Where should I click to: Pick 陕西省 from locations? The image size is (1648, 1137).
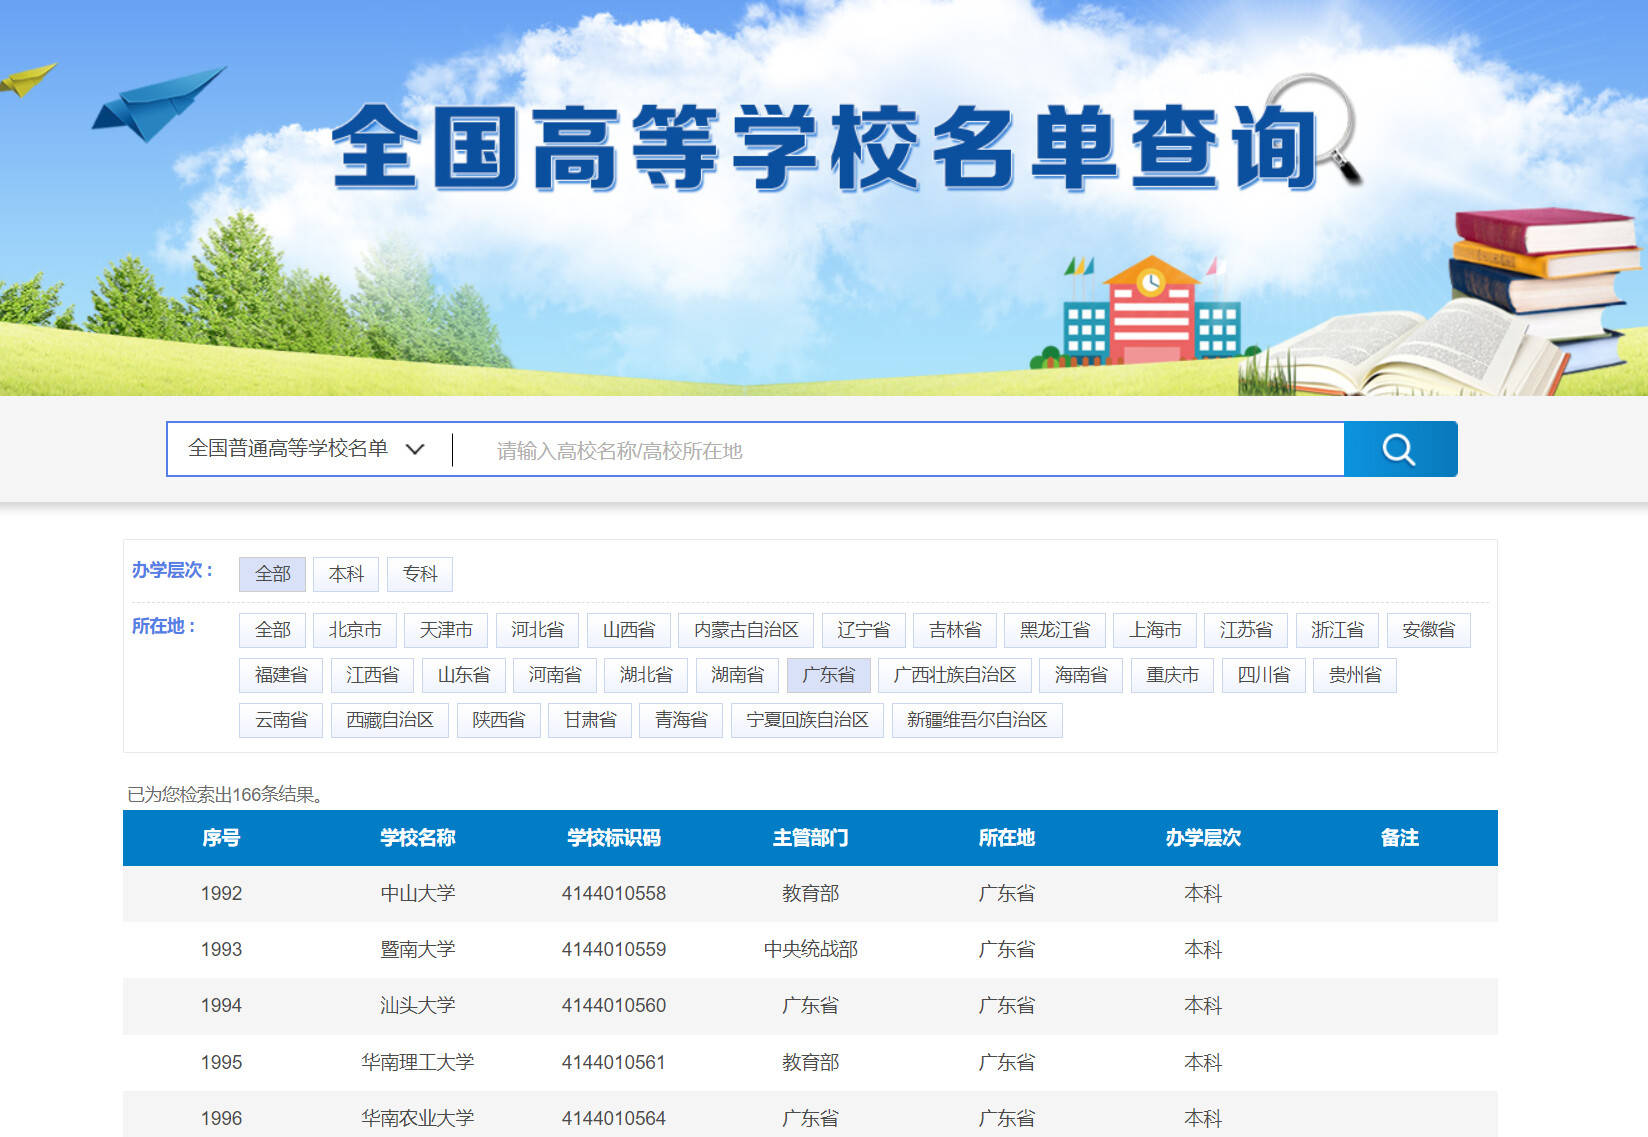pyautogui.click(x=499, y=720)
